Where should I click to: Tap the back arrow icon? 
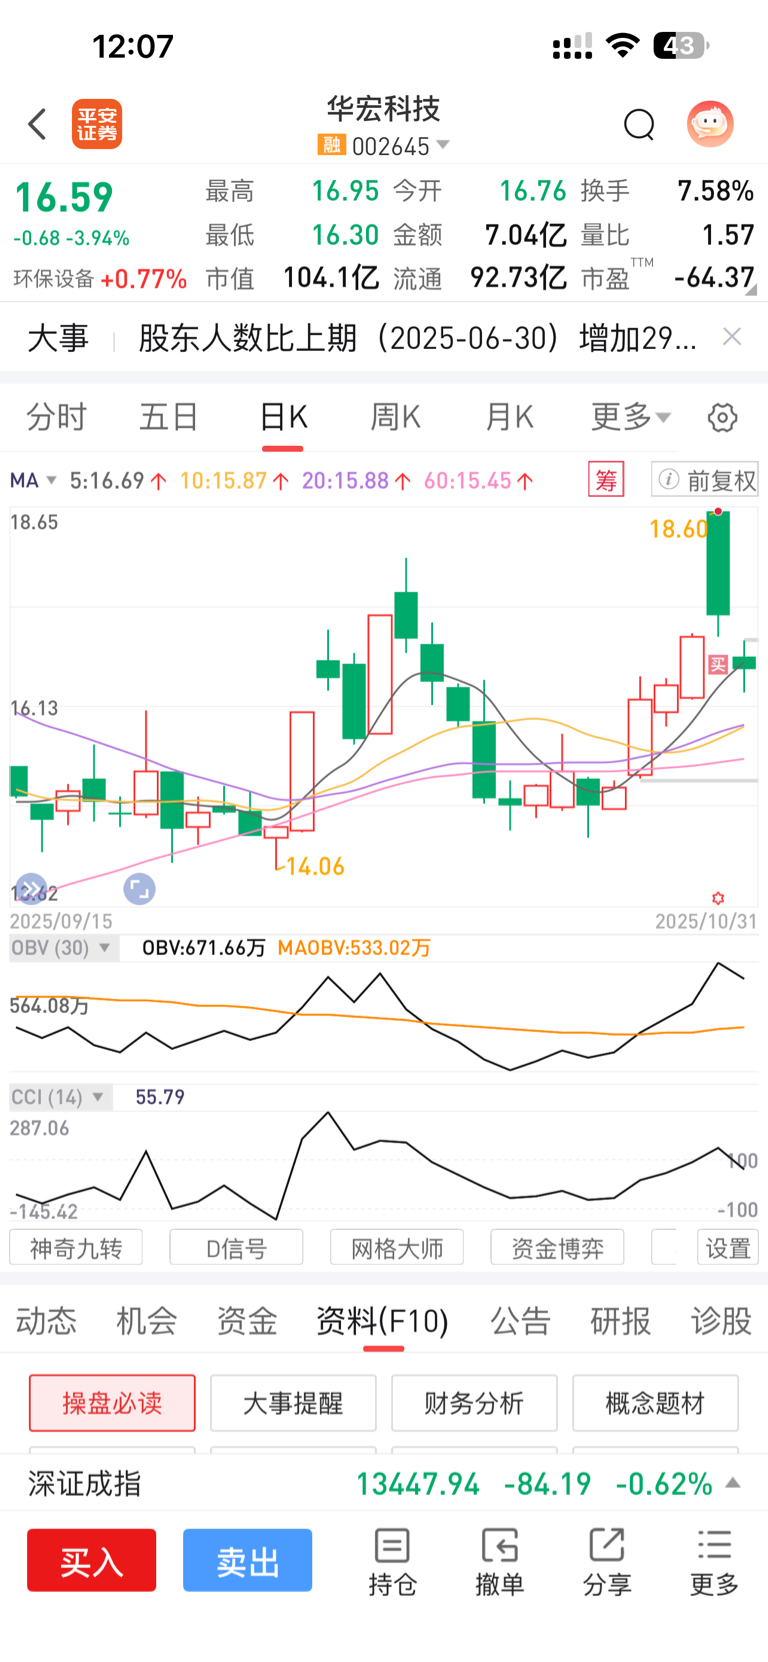click(x=37, y=124)
